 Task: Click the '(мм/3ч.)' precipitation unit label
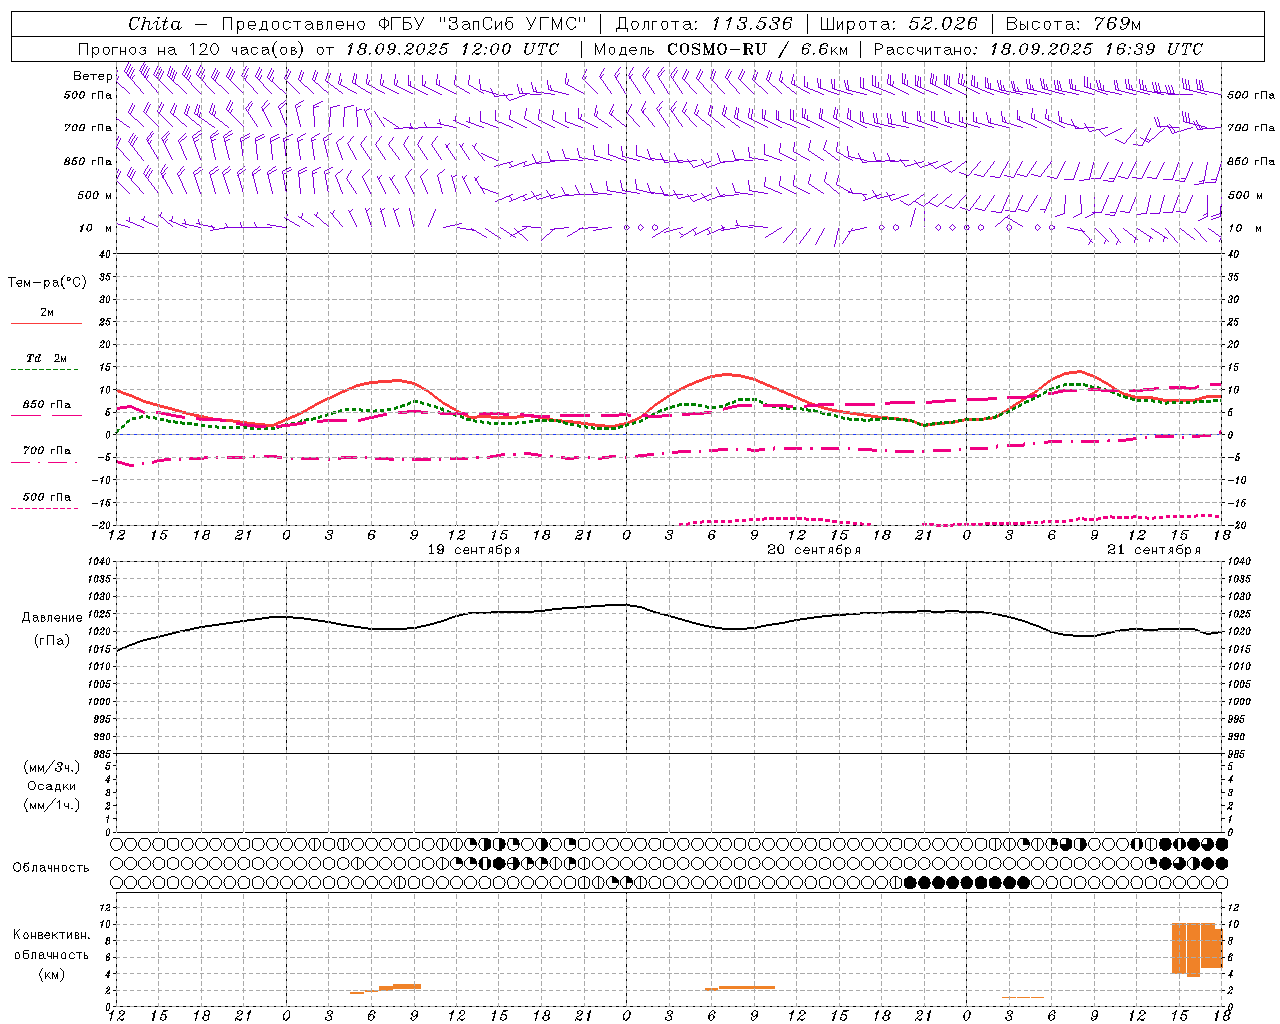pyautogui.click(x=52, y=767)
